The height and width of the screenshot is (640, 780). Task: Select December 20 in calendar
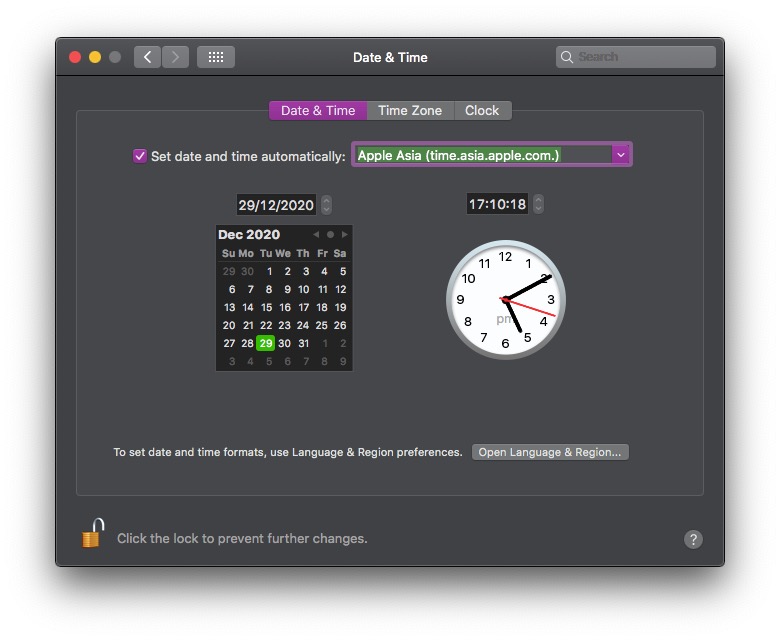[229, 325]
